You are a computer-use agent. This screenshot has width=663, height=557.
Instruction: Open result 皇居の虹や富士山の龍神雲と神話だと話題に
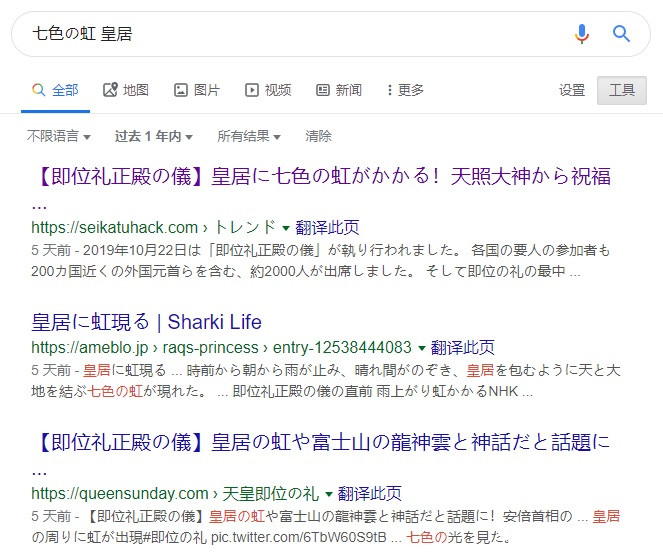click(x=321, y=442)
